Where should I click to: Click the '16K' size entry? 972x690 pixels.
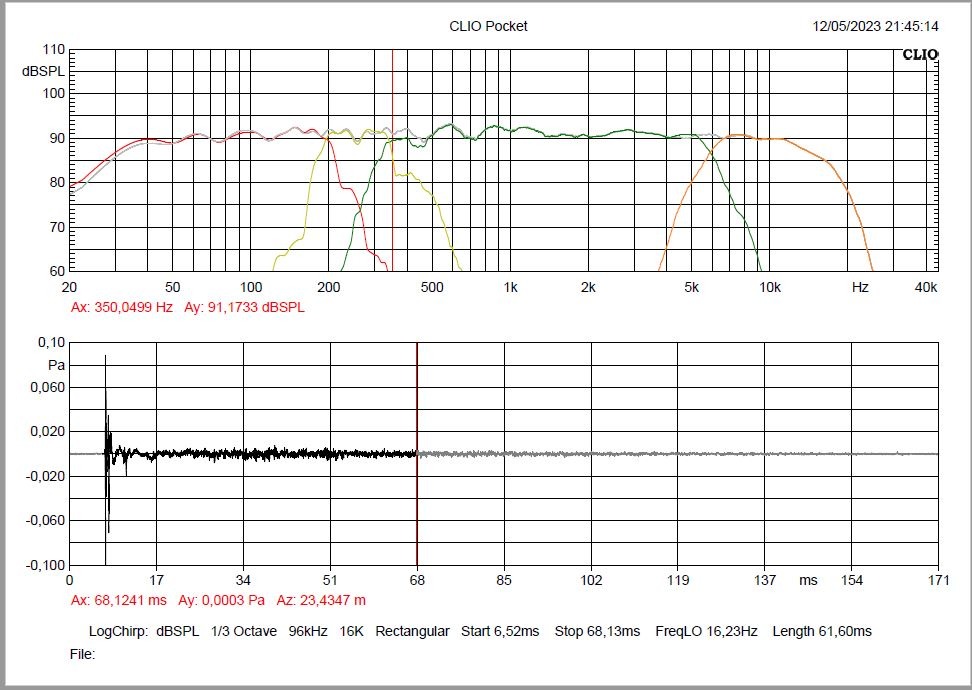pyautogui.click(x=351, y=631)
